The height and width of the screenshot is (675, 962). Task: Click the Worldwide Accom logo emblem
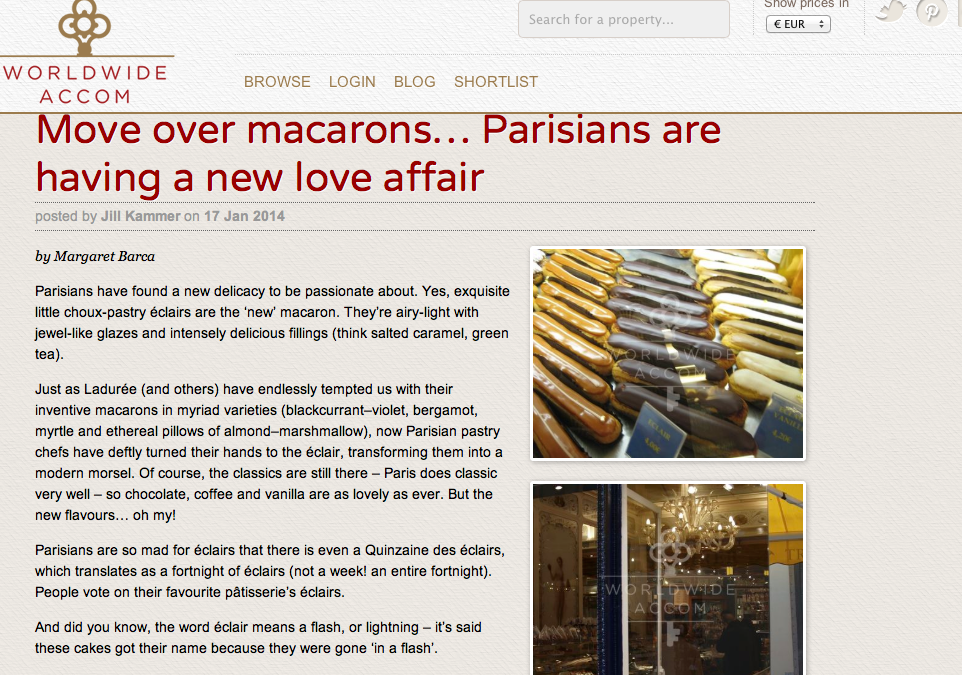85,26
